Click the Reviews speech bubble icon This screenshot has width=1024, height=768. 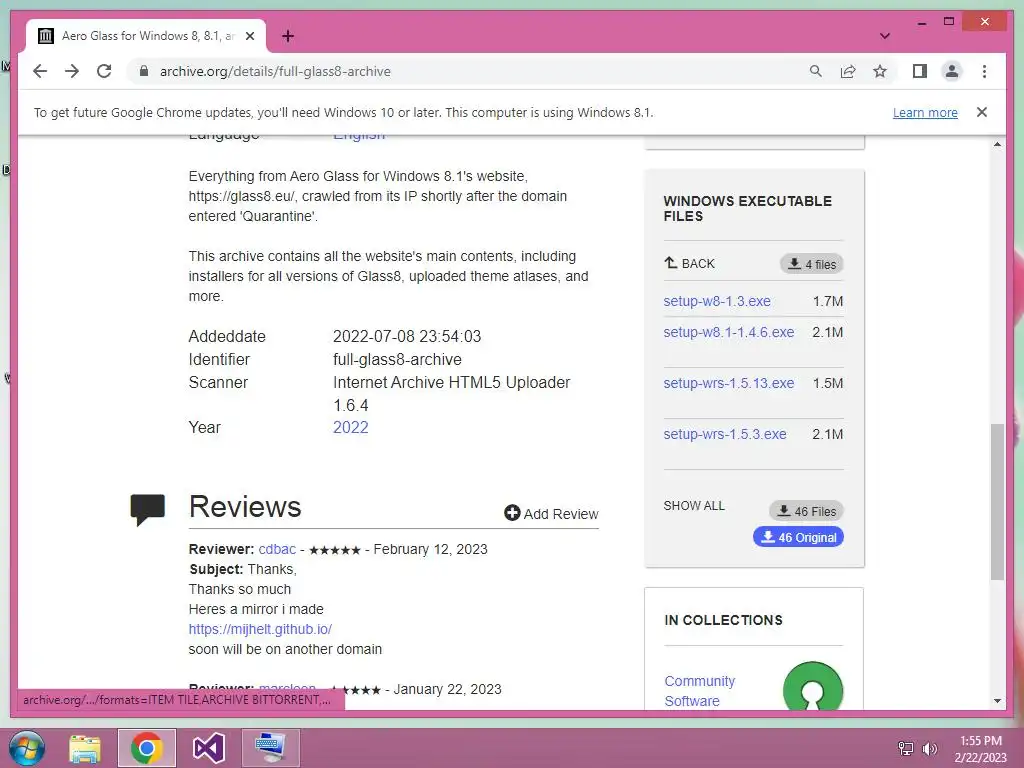click(x=148, y=509)
